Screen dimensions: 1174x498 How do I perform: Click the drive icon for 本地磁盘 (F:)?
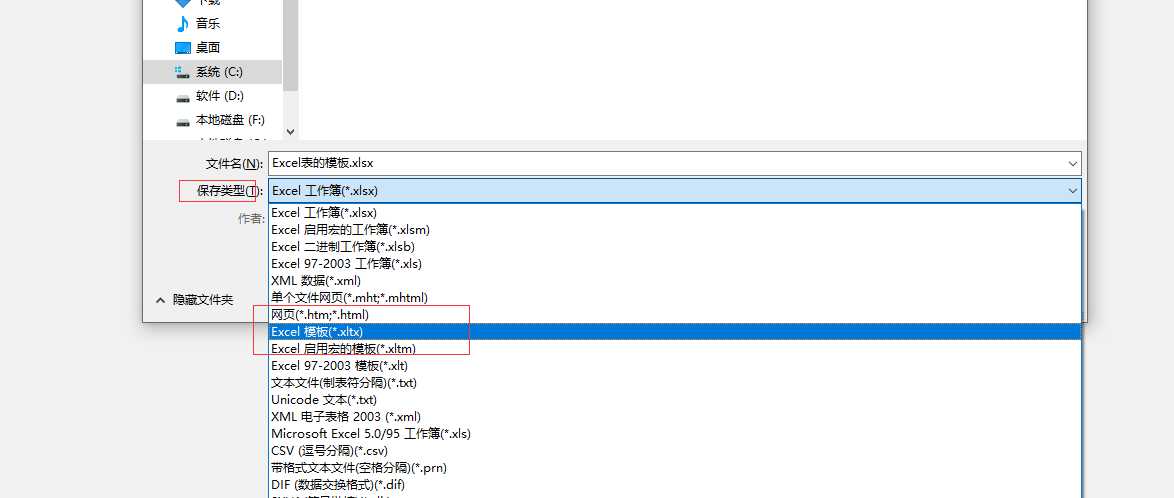[183, 121]
